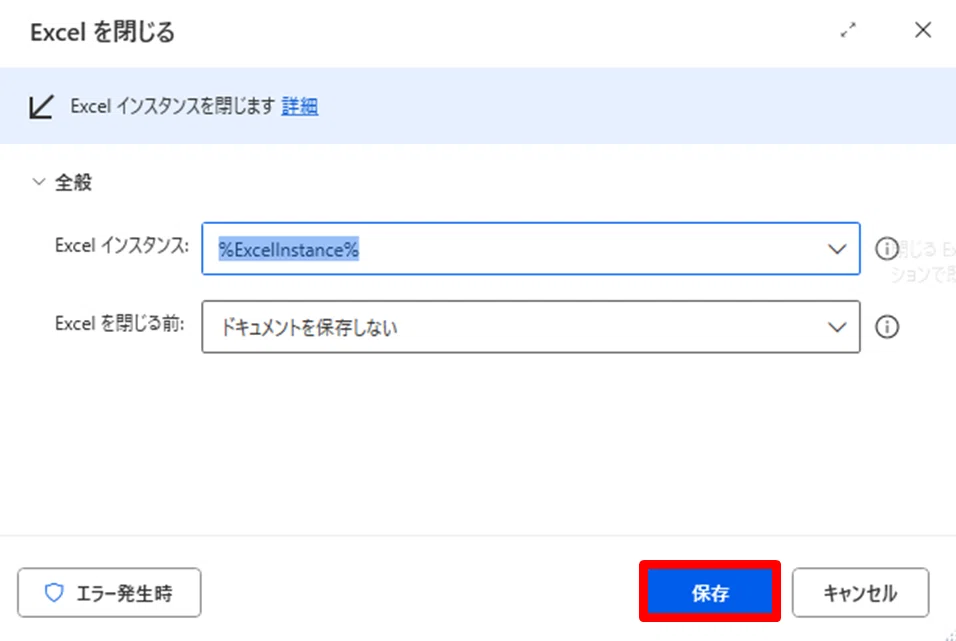Click the highlighted %ExcelInstance% text
The height and width of the screenshot is (641, 956).
pos(288,249)
